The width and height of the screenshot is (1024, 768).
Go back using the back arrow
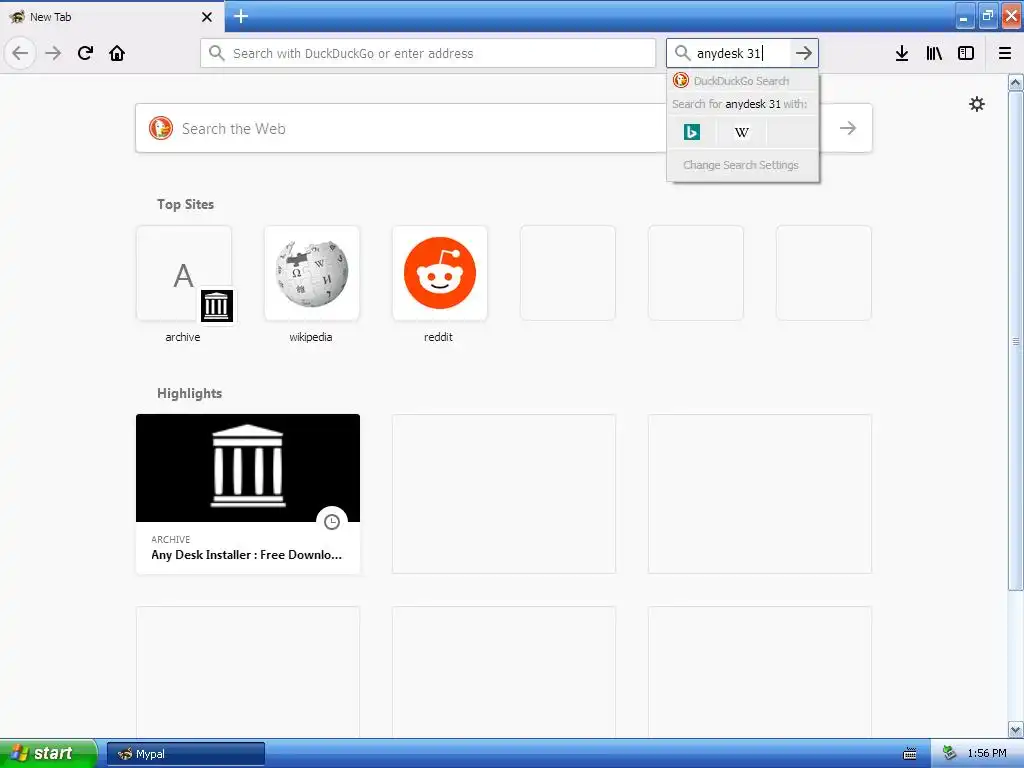point(20,53)
